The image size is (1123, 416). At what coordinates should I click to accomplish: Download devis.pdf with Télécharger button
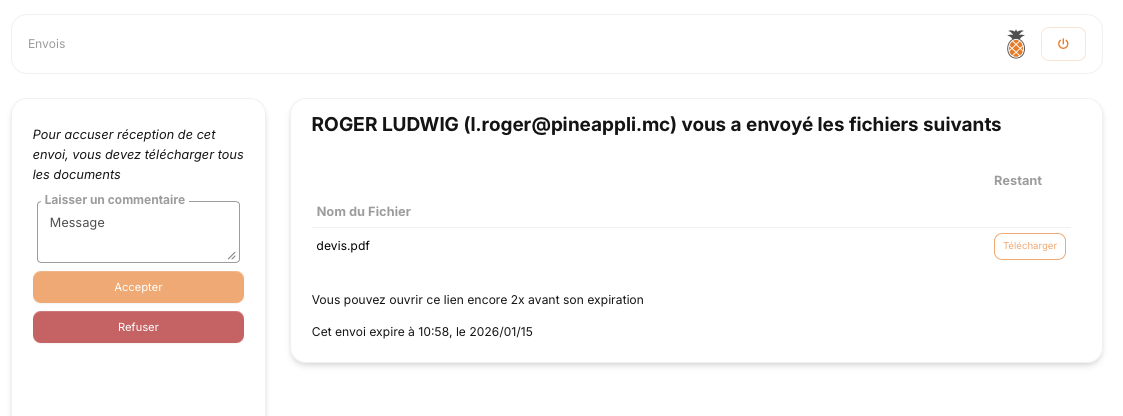[1029, 246]
